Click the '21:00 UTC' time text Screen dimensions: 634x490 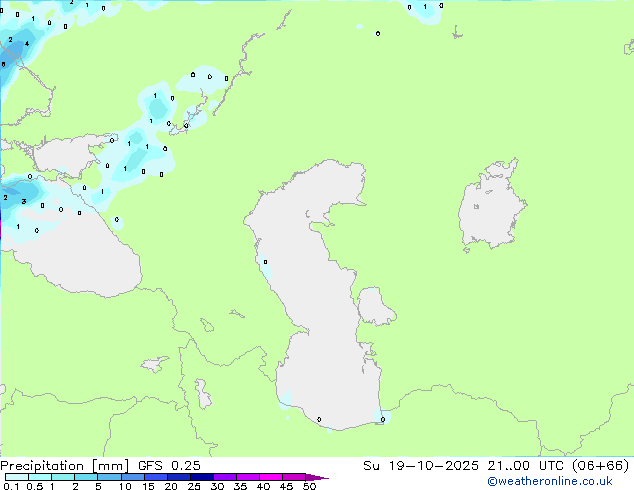[x=525, y=466]
